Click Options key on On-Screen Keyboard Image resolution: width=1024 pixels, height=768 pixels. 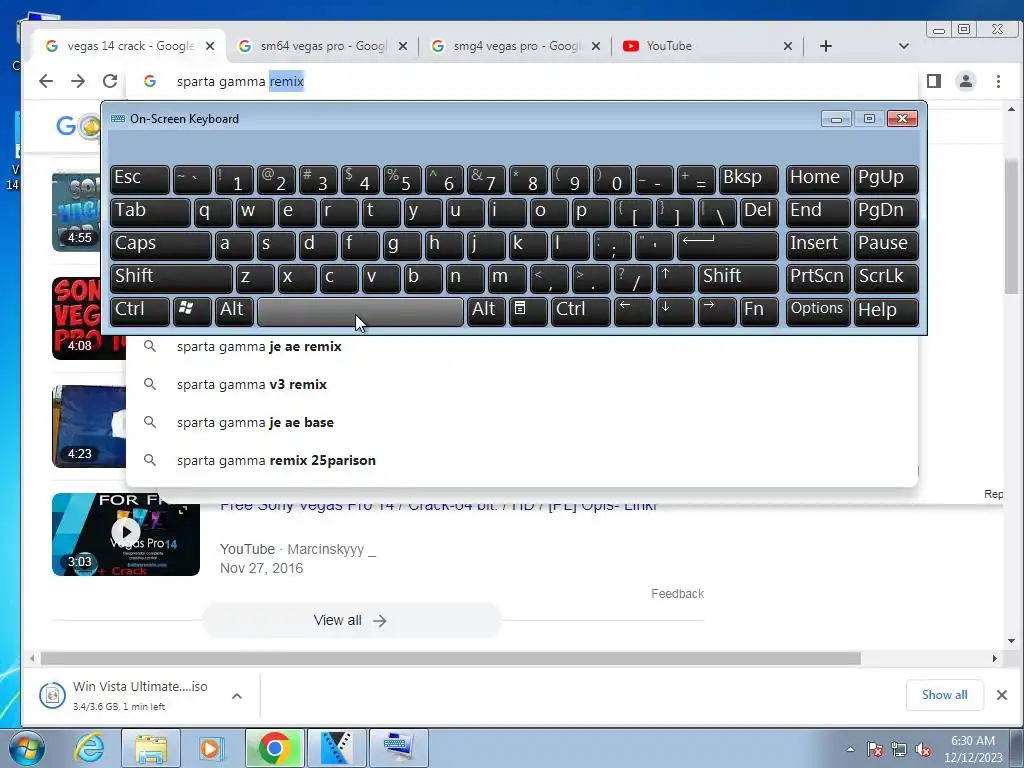(x=818, y=311)
